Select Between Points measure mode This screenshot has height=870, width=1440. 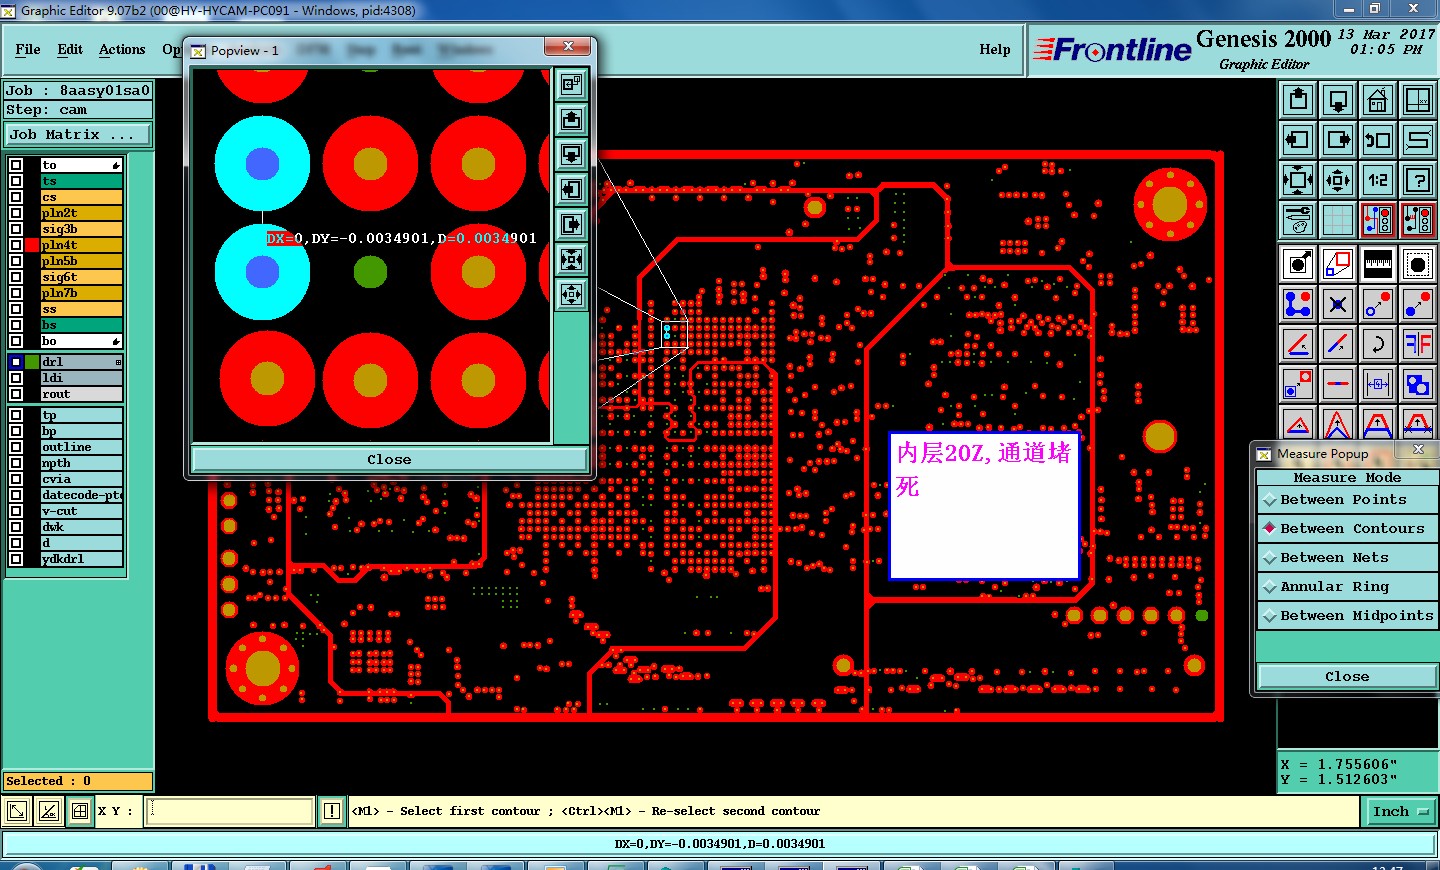(1347, 500)
